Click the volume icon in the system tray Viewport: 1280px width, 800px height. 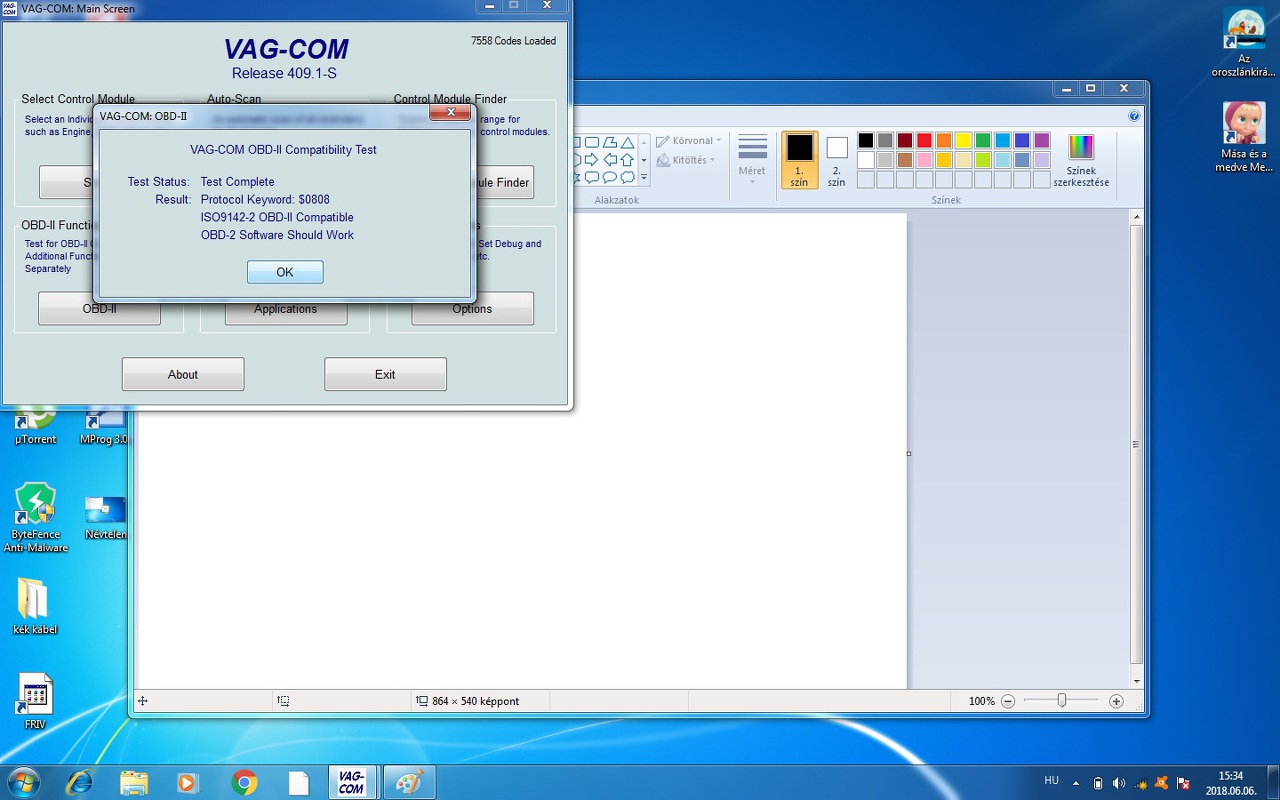pos(1118,783)
